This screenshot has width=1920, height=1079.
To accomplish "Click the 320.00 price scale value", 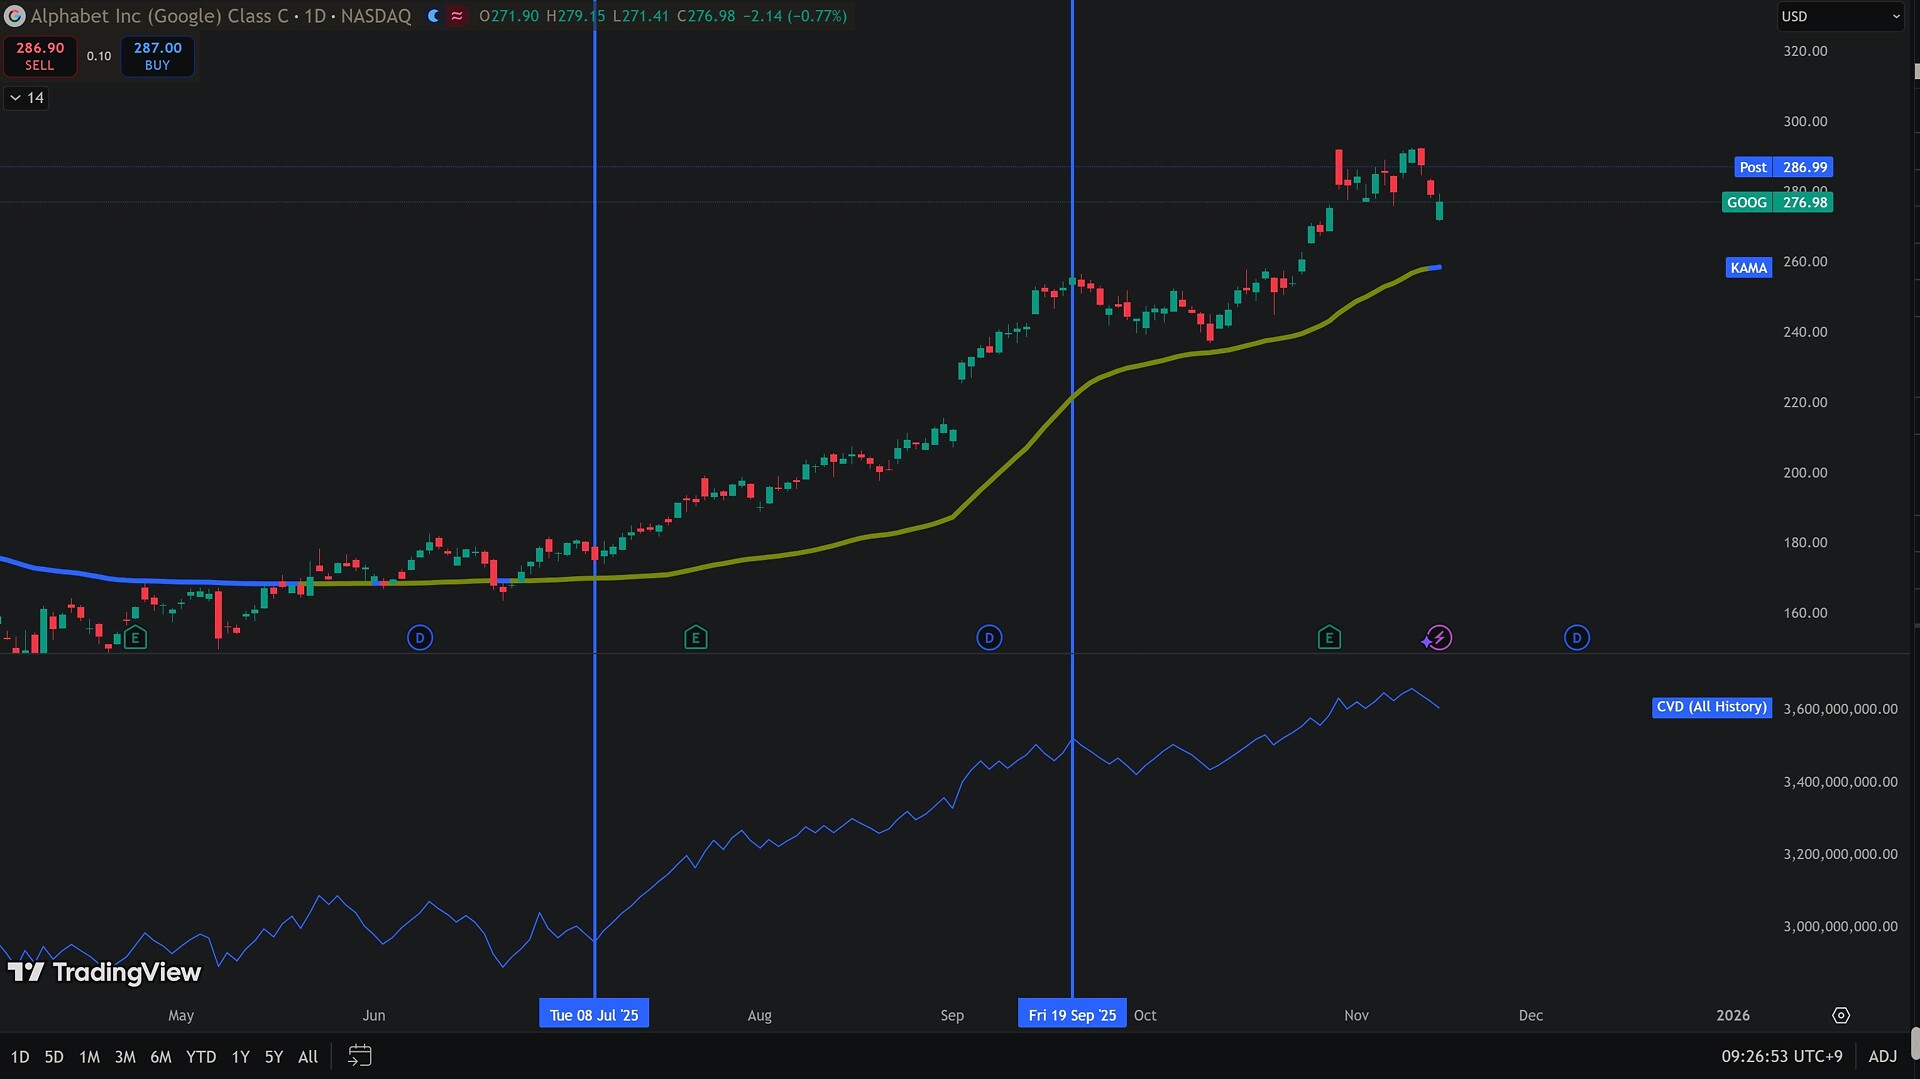I will tap(1805, 51).
